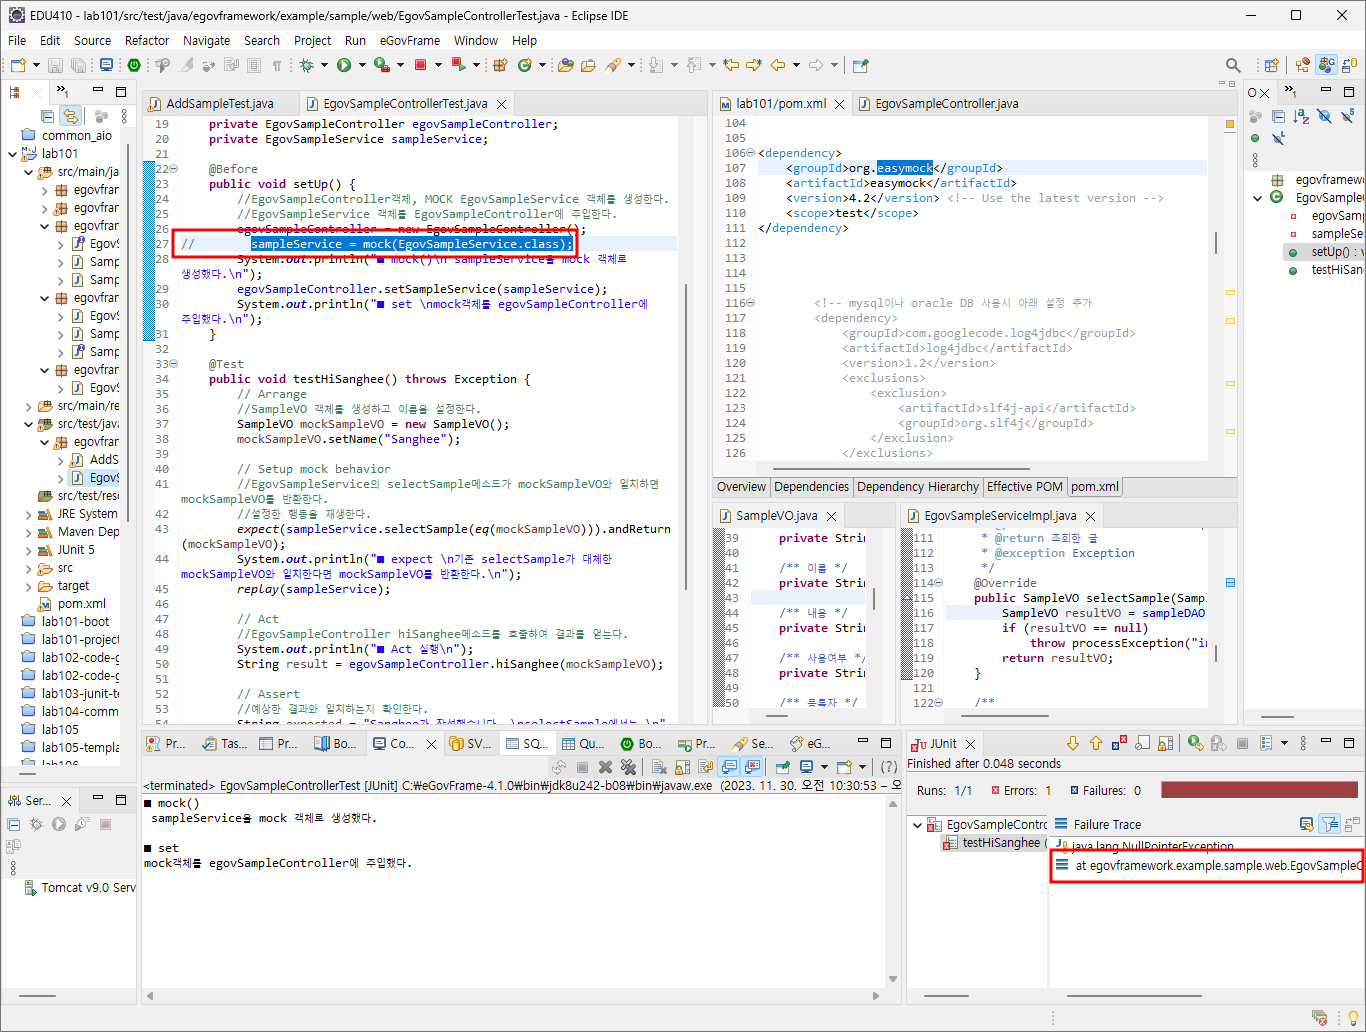Switch to AddSampleTest.java tab
The width and height of the screenshot is (1366, 1032).
coord(219,103)
